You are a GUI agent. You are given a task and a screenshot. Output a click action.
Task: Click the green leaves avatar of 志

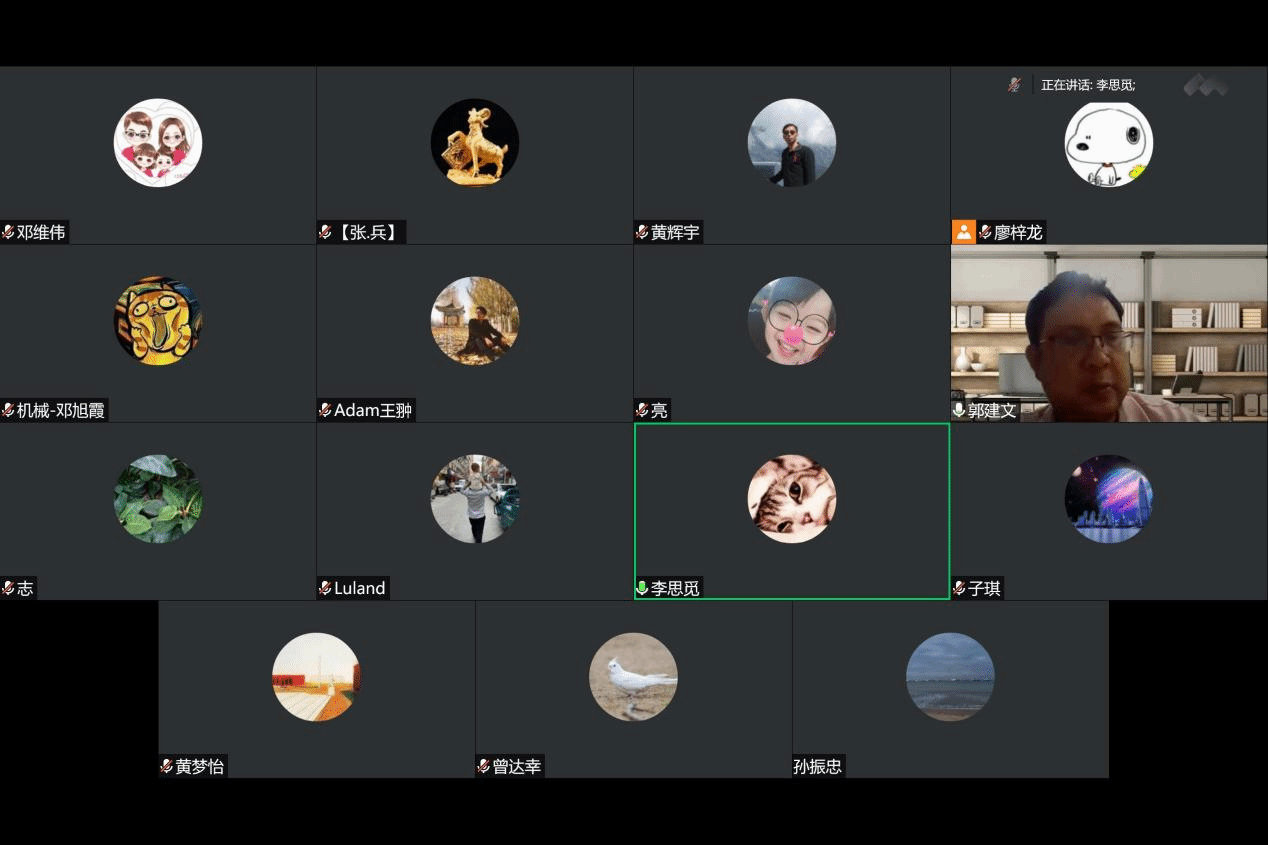coord(158,498)
